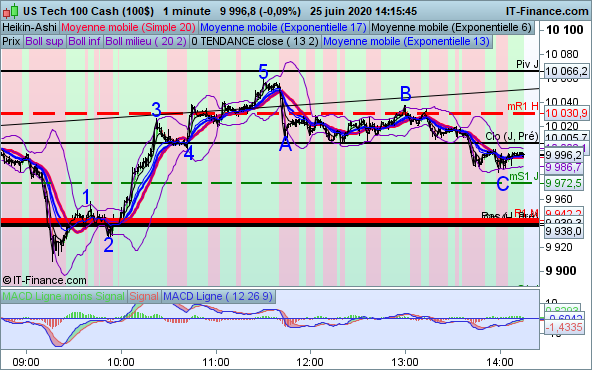Screen dimensions: 592x370
Task: Click the 10 020 price axis label
Action: [x=562, y=126]
